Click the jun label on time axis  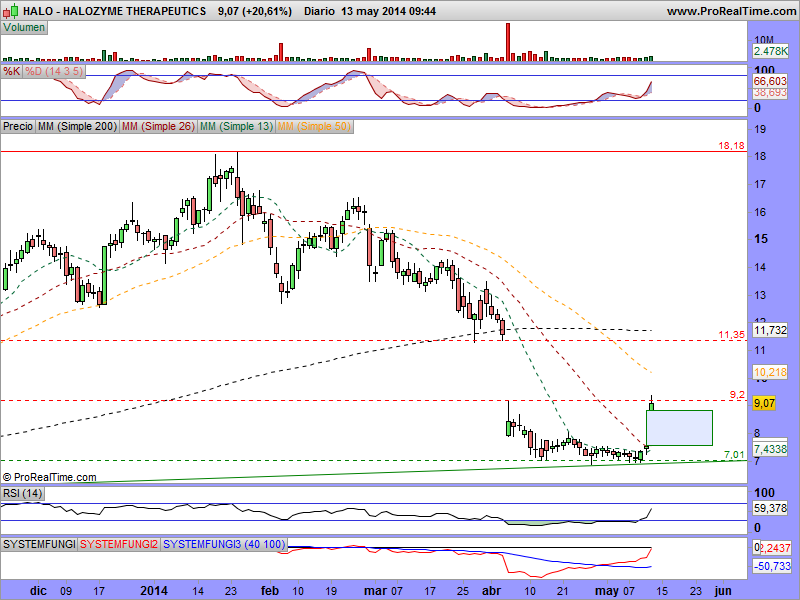click(723, 591)
